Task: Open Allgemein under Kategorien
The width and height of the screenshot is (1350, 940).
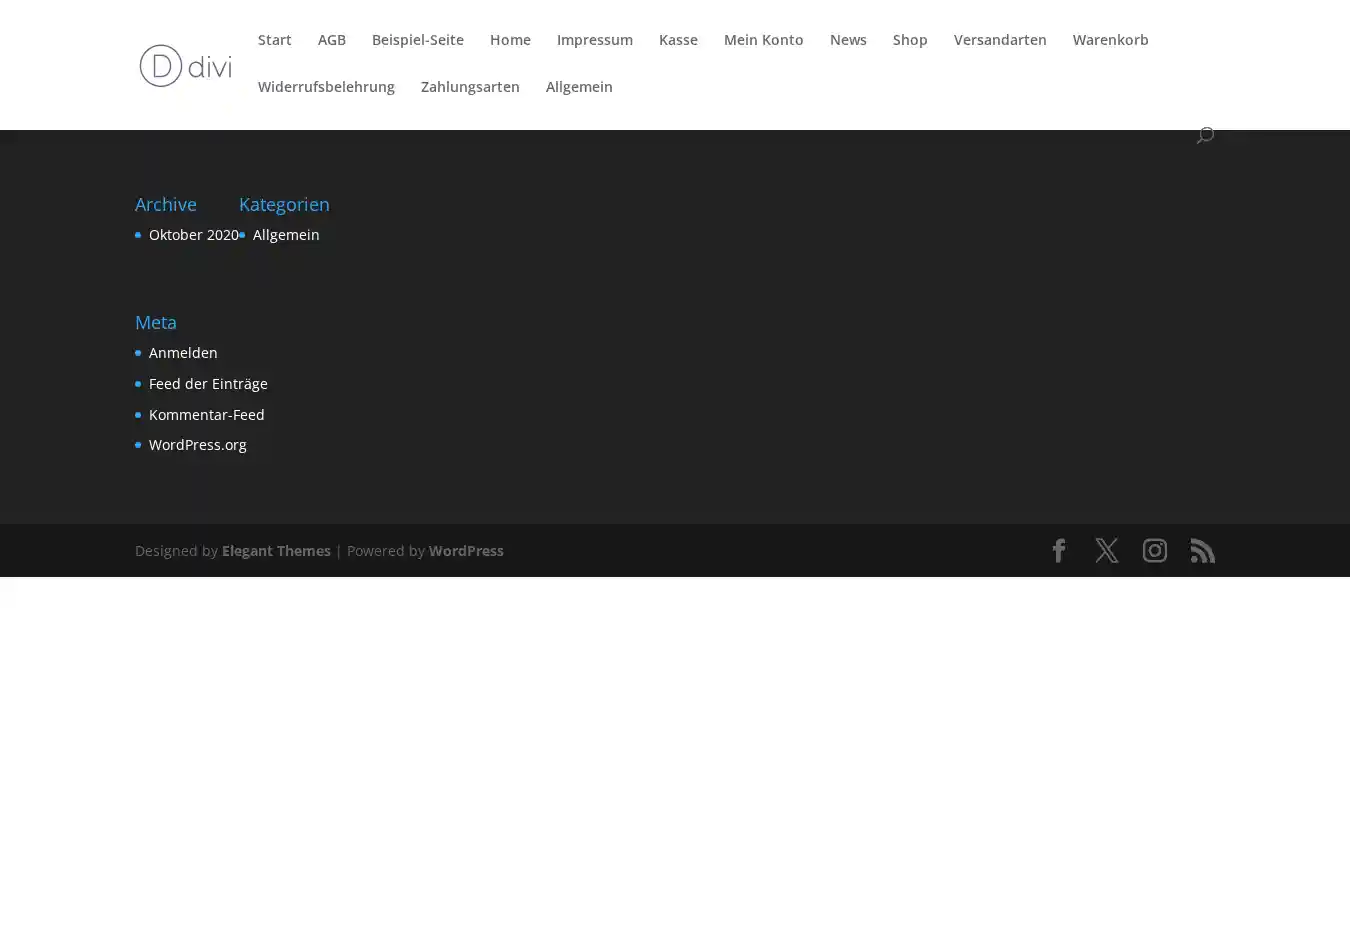Action: 286,235
